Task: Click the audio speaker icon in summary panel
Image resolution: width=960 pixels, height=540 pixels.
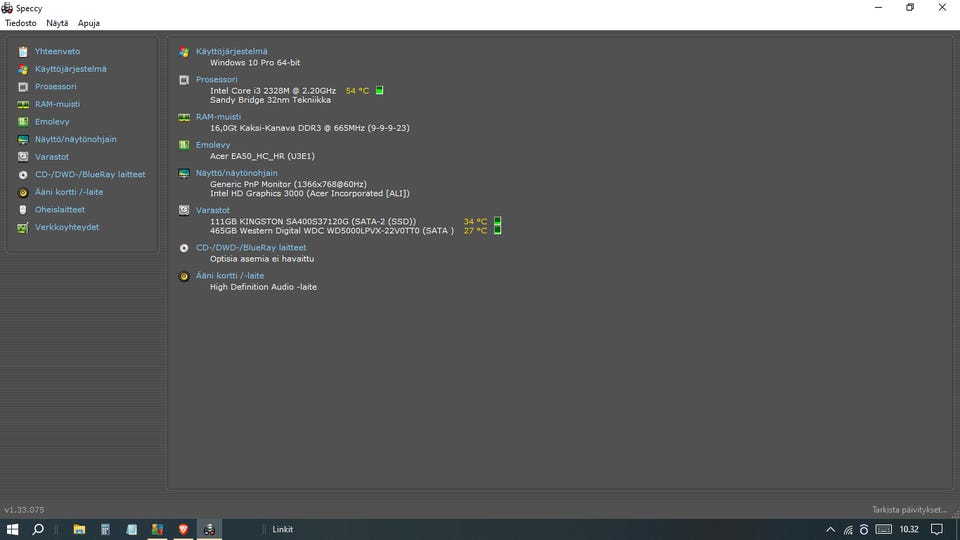Action: 184,276
